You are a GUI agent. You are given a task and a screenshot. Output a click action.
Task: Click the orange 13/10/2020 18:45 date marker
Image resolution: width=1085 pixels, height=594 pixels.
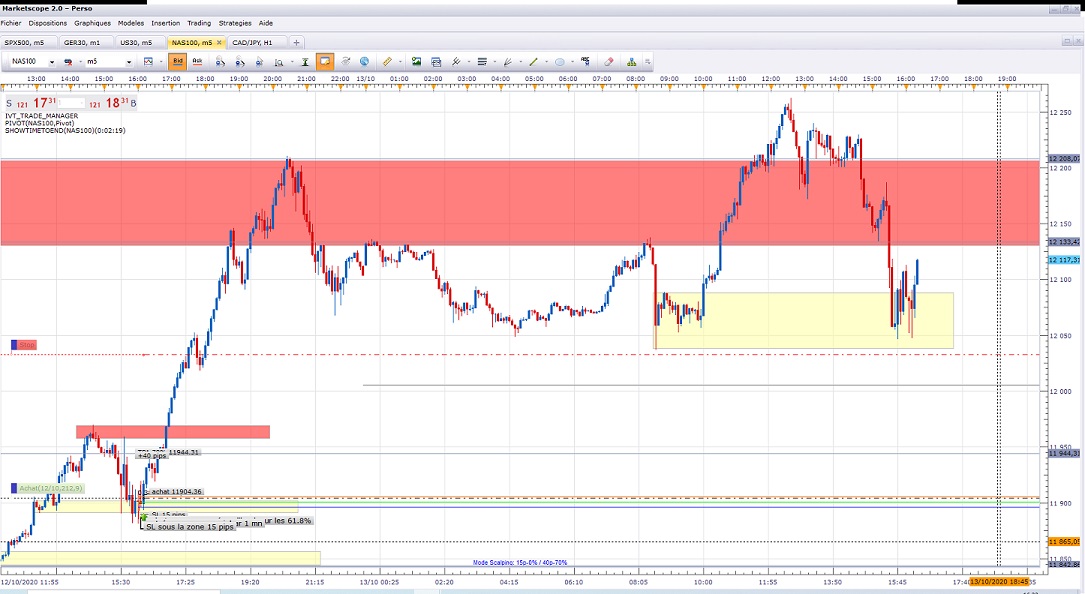(999, 582)
